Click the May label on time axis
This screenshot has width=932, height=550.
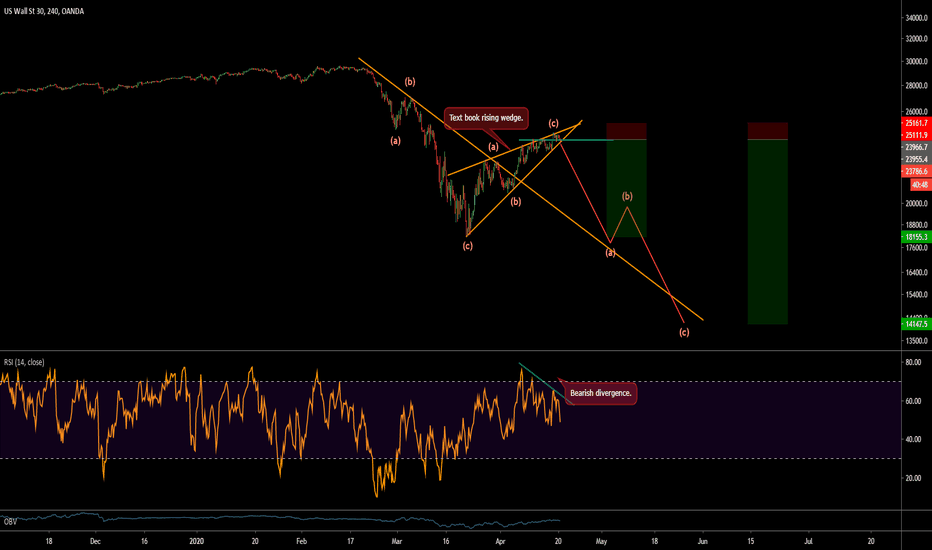coord(602,541)
